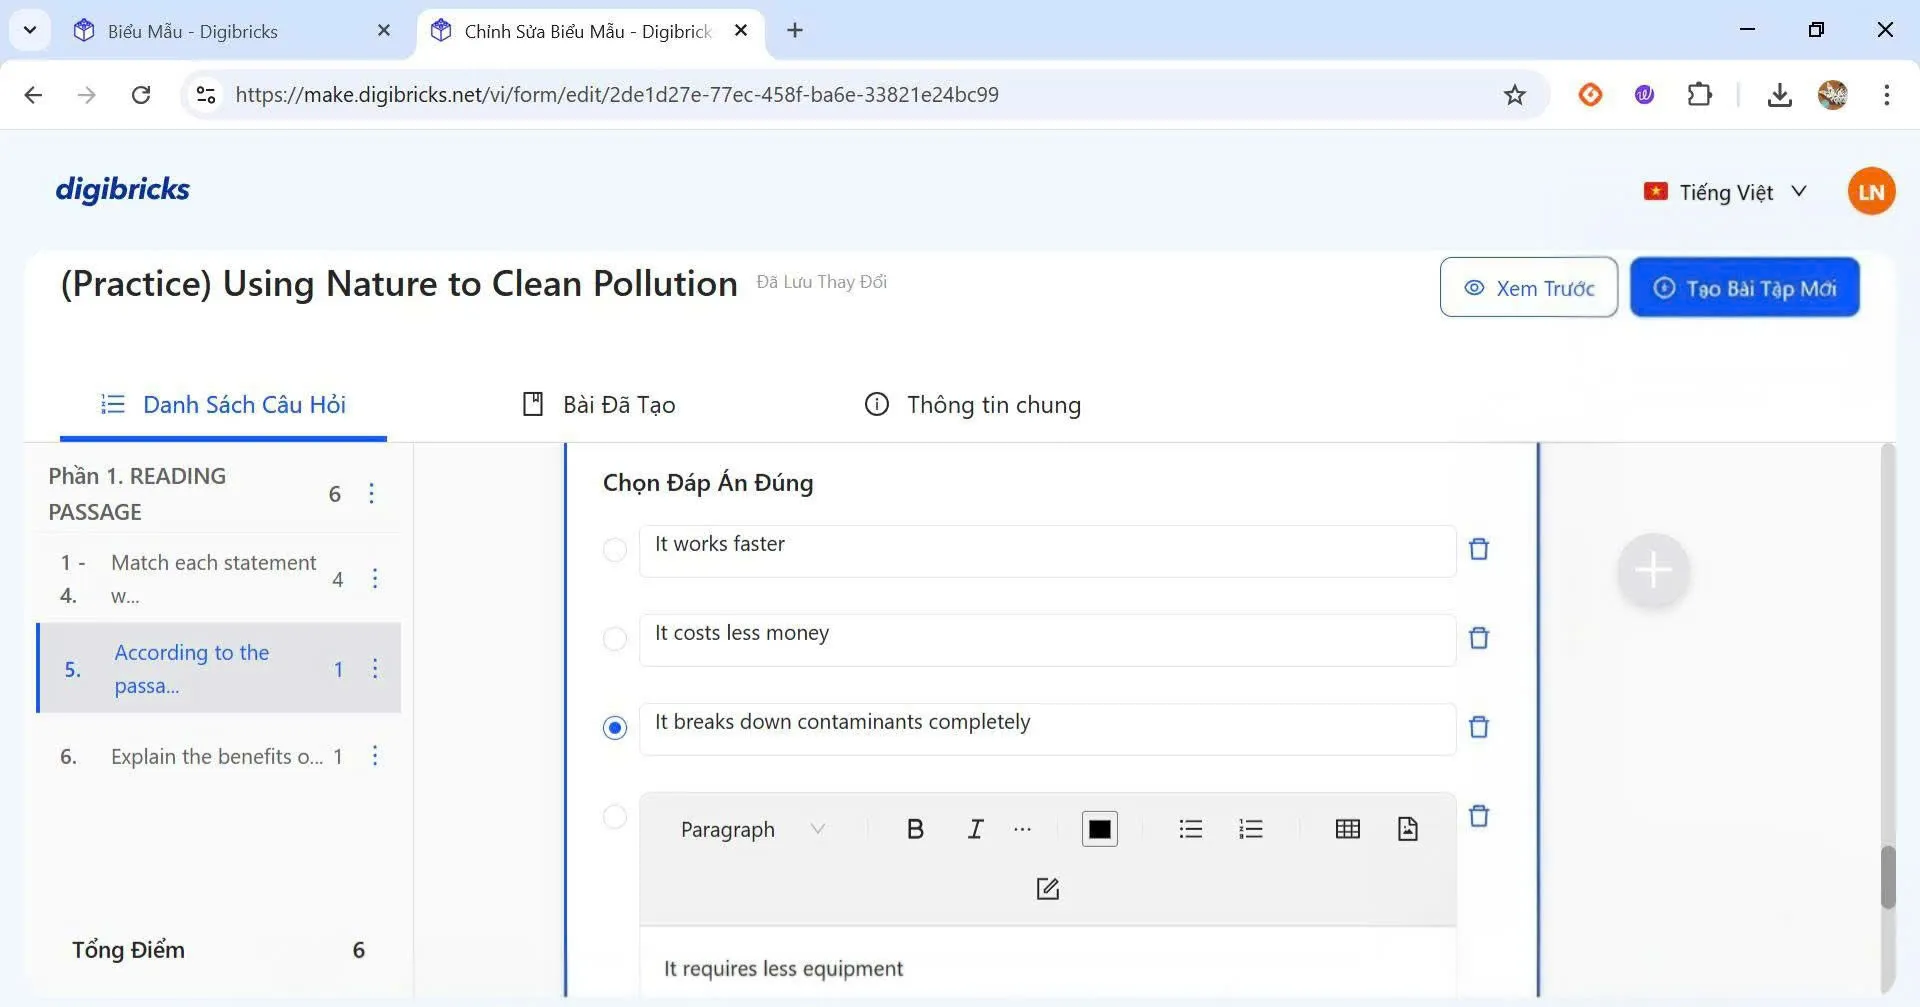Select "It works faster" as correct answer
Image resolution: width=1920 pixels, height=1007 pixels.
[615, 550]
